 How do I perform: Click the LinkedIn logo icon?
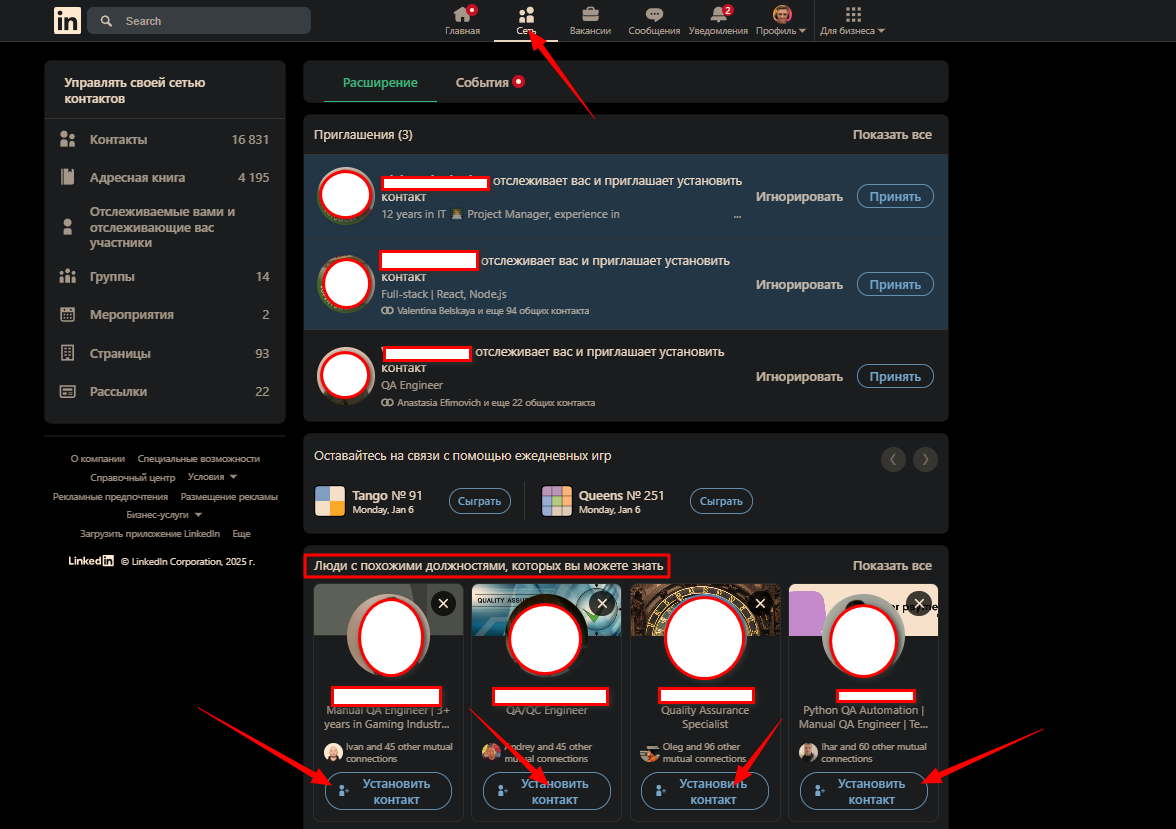coord(67,20)
